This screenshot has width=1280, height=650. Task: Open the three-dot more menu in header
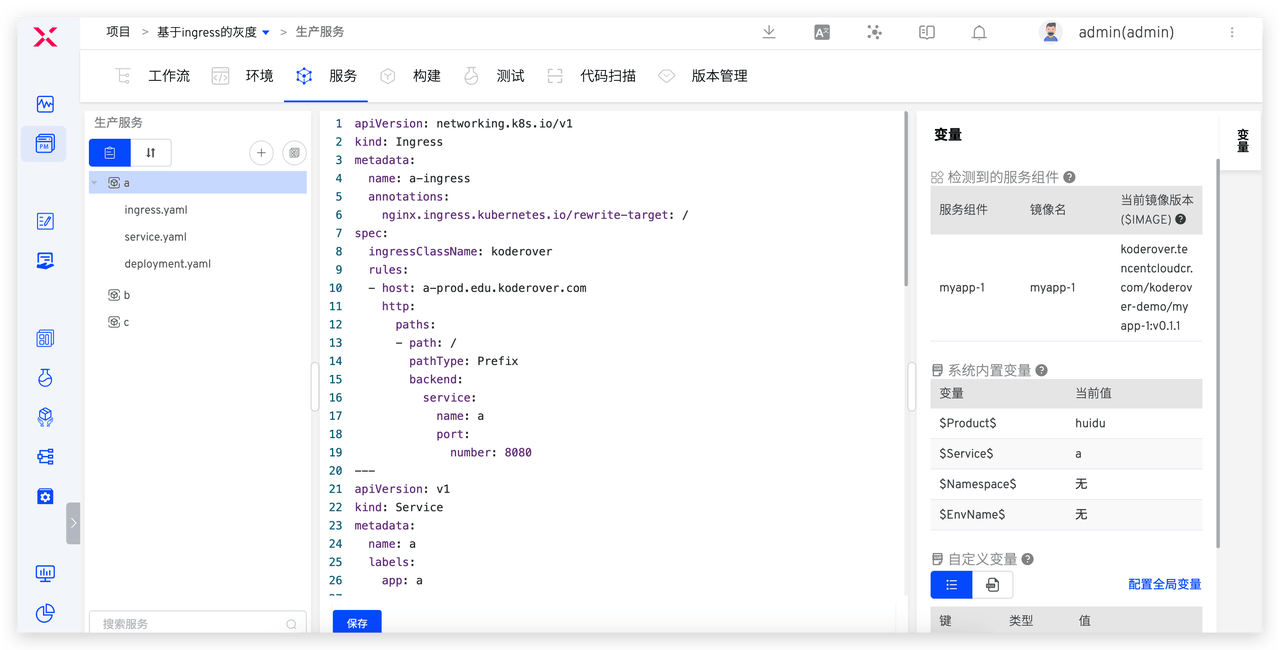click(1232, 32)
